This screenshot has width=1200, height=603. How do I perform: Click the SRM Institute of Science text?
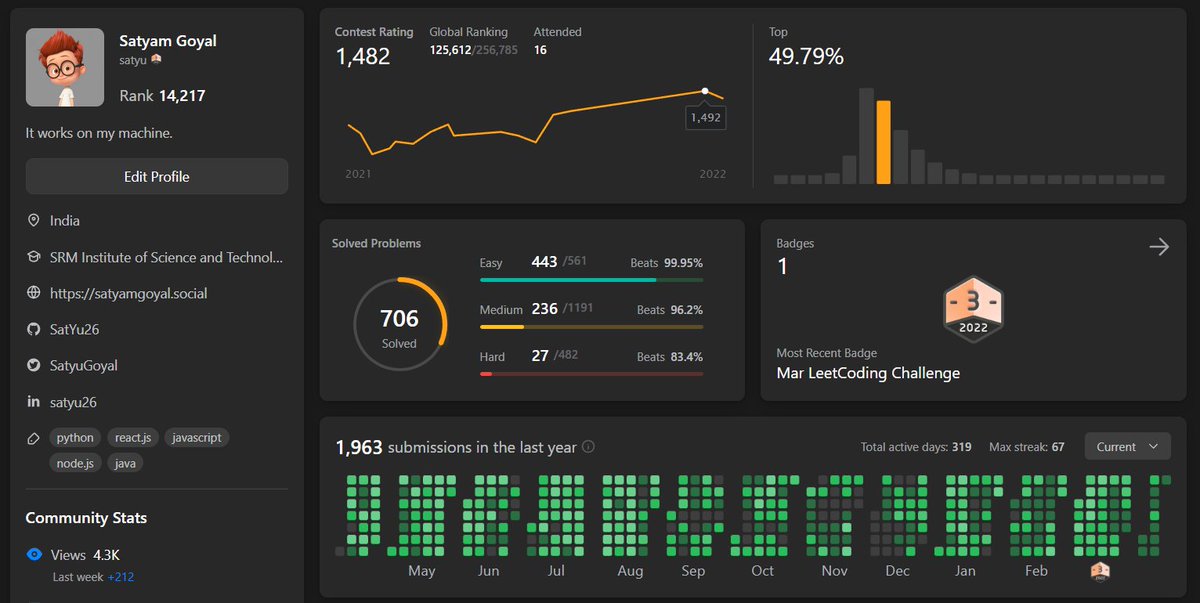coord(167,257)
